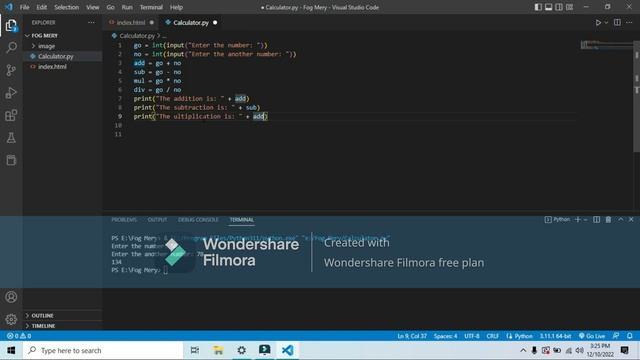Click Ln 9, Col 37 status
The height and width of the screenshot is (360, 640).
click(x=412, y=336)
